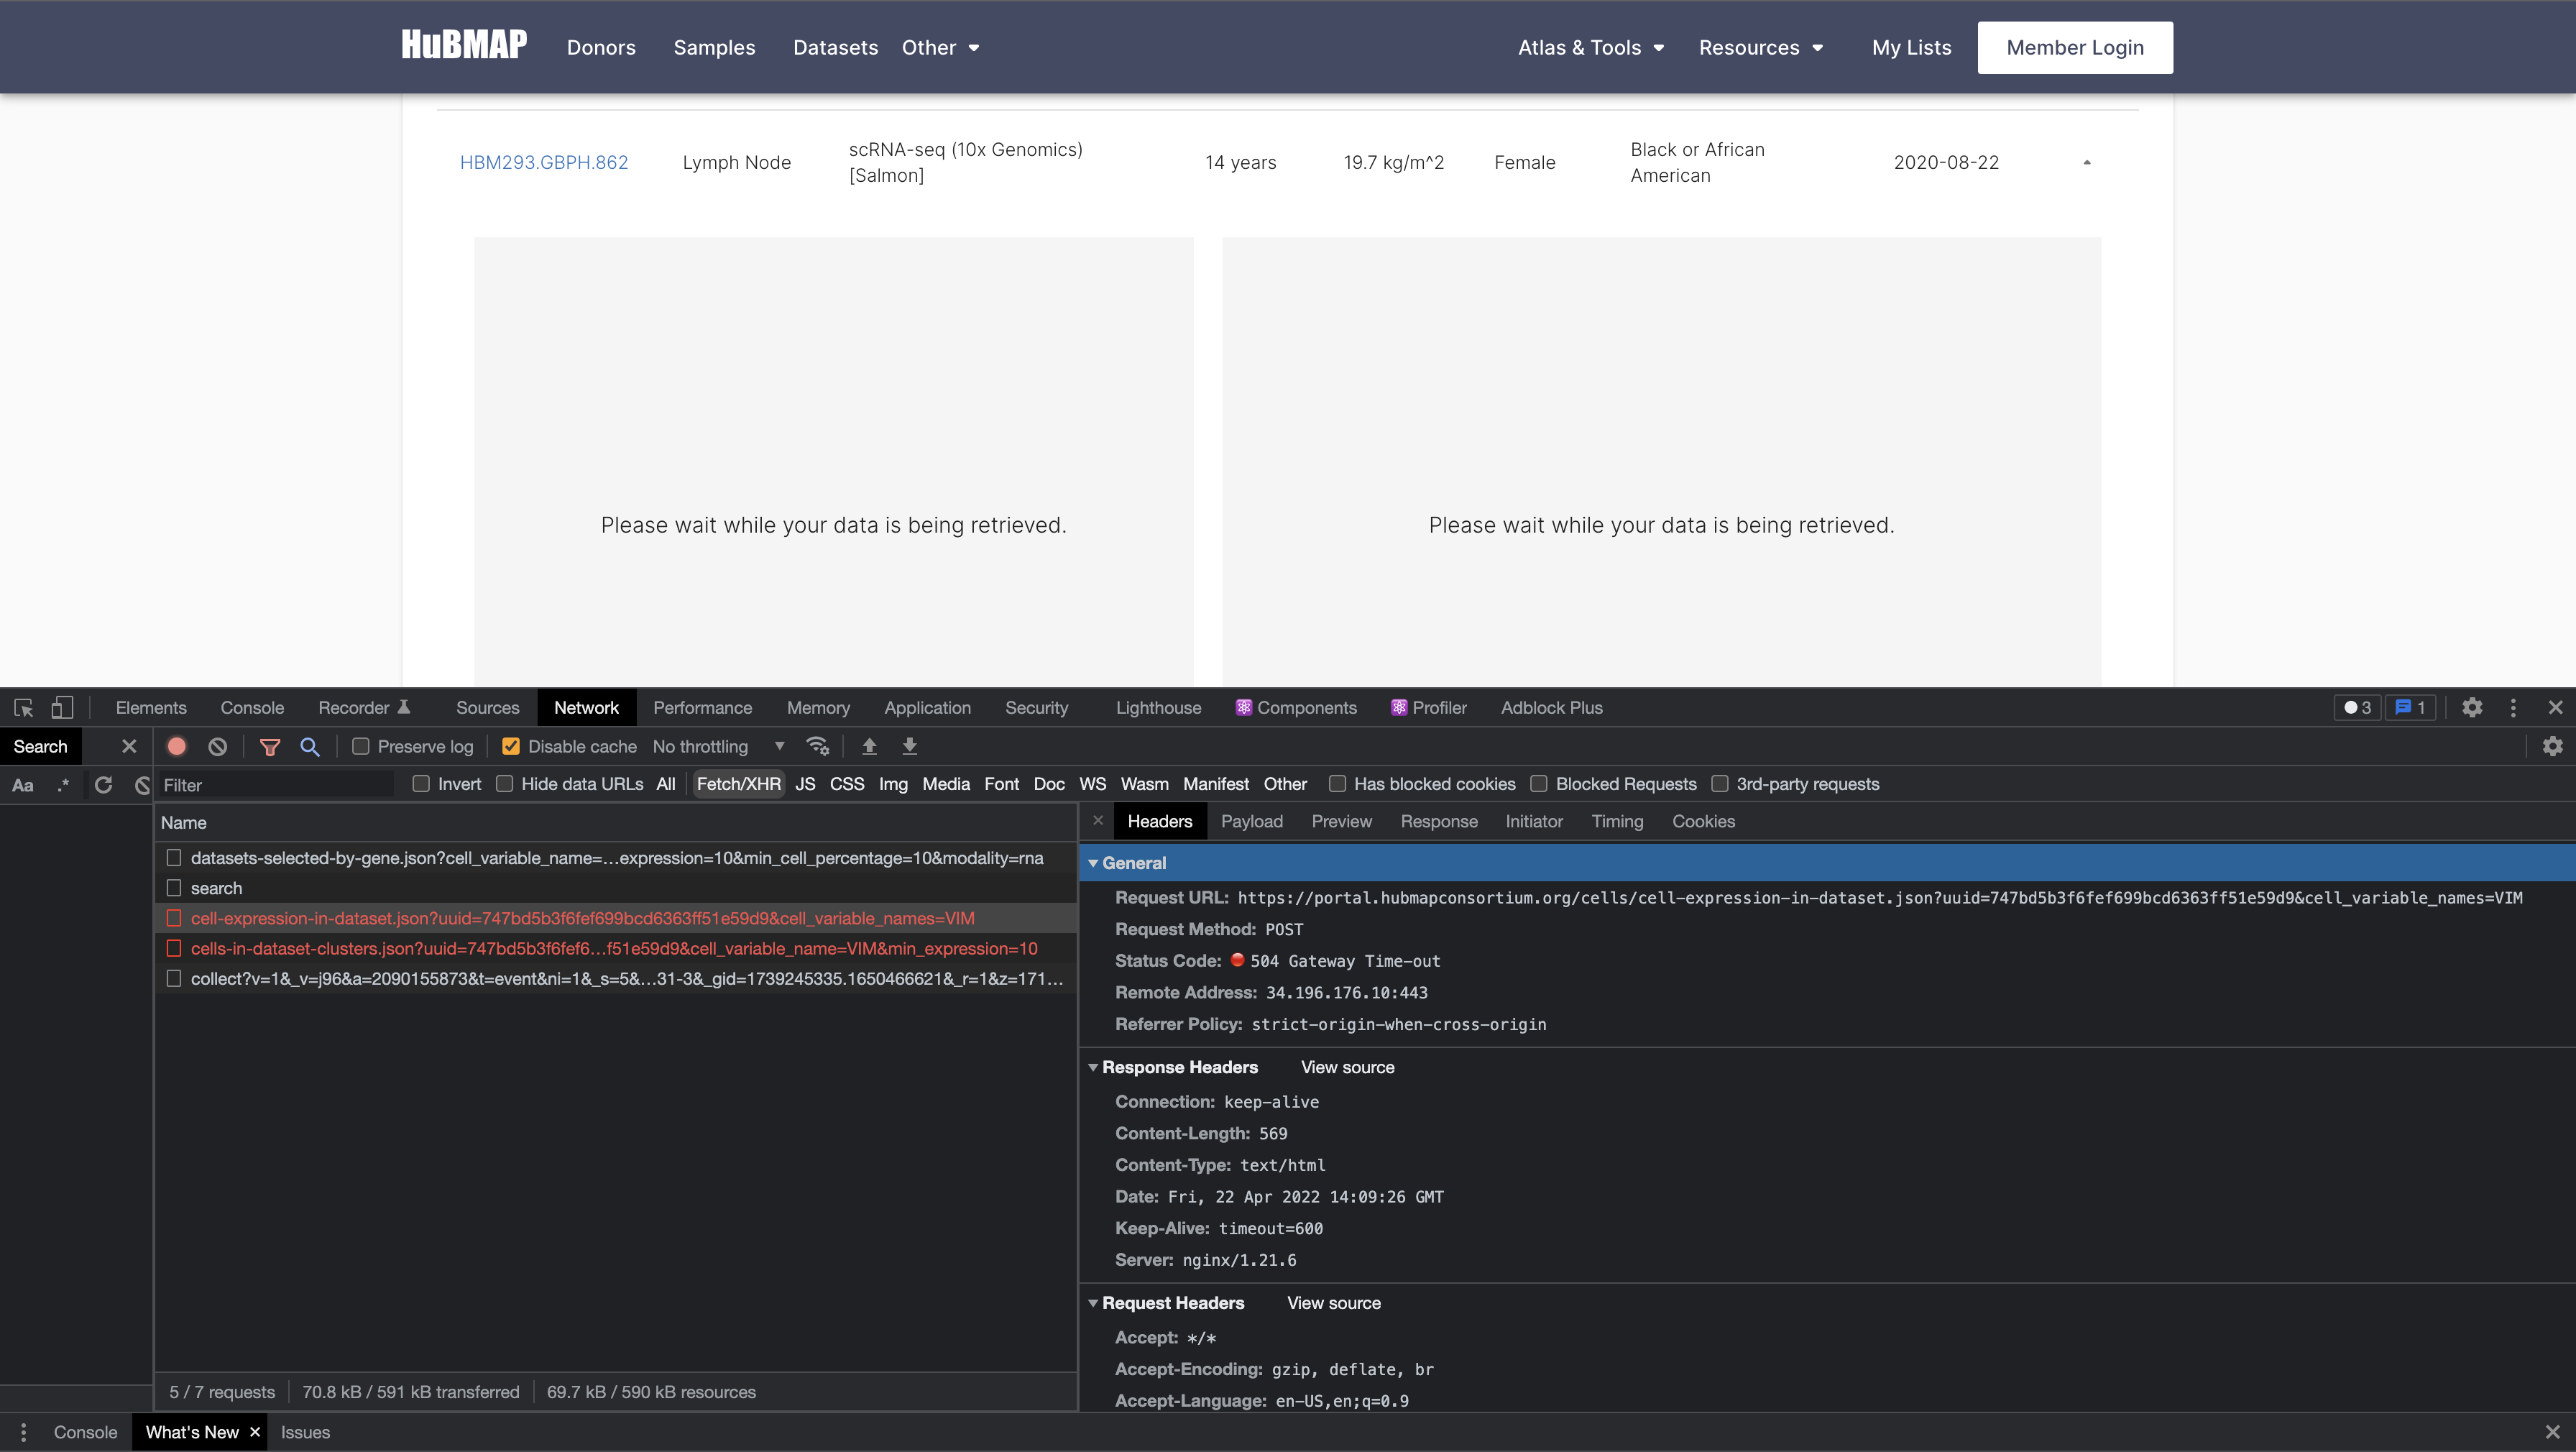
Task: Export network log as HAR file
Action: [909, 746]
